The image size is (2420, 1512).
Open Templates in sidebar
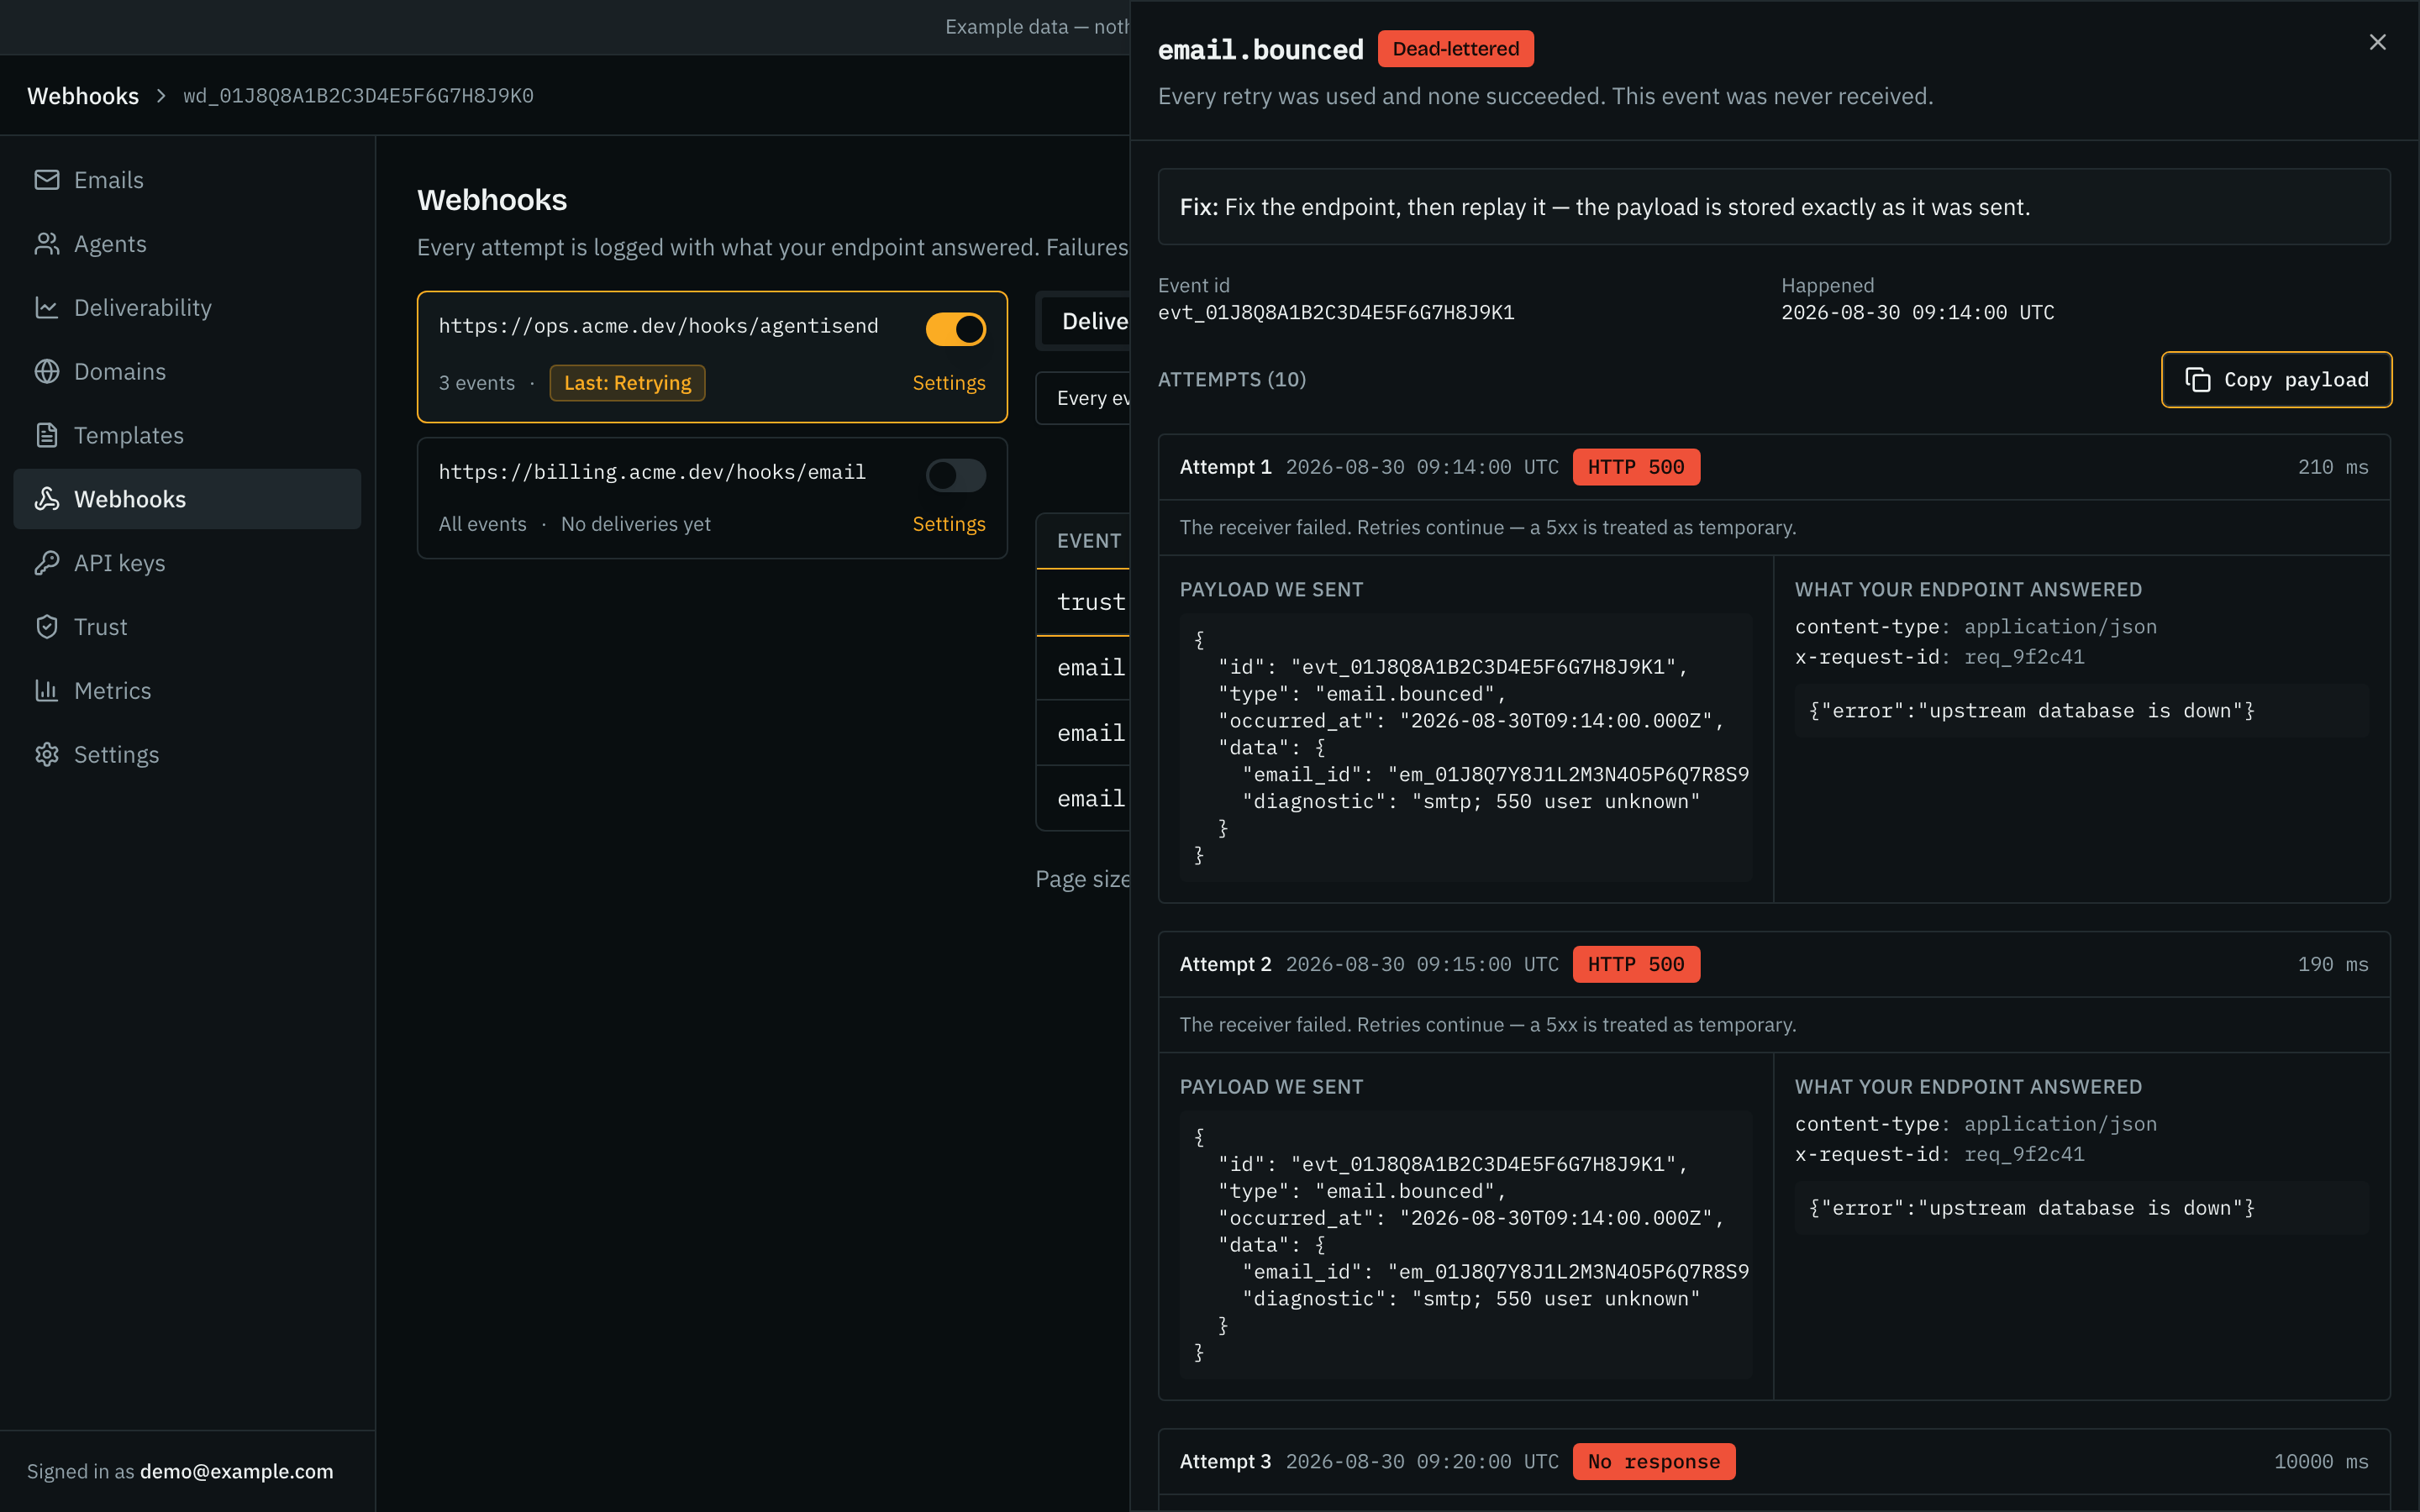point(187,435)
